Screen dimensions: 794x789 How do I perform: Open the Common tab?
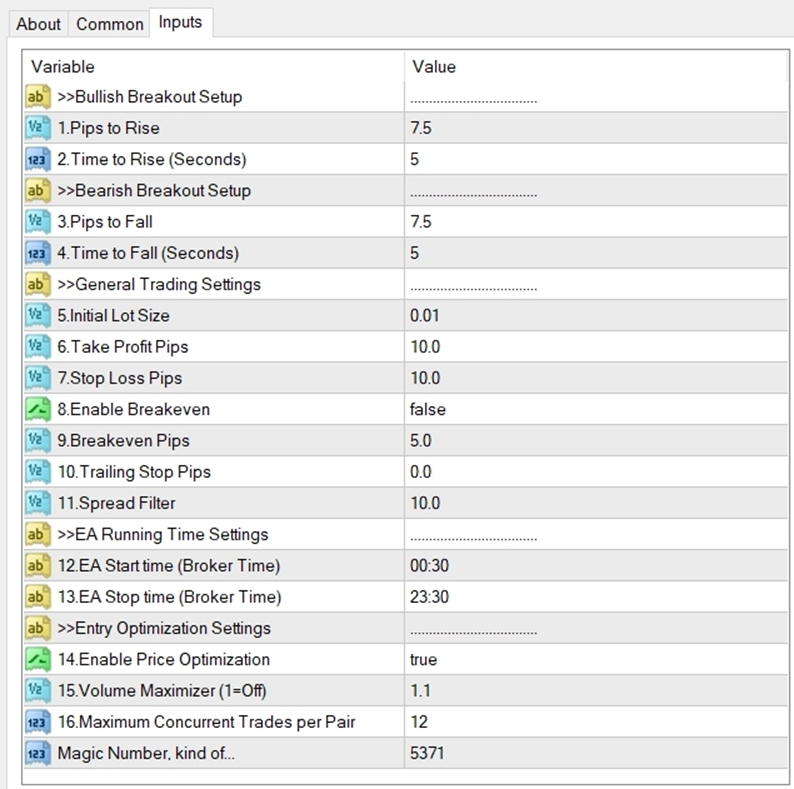coord(109,24)
